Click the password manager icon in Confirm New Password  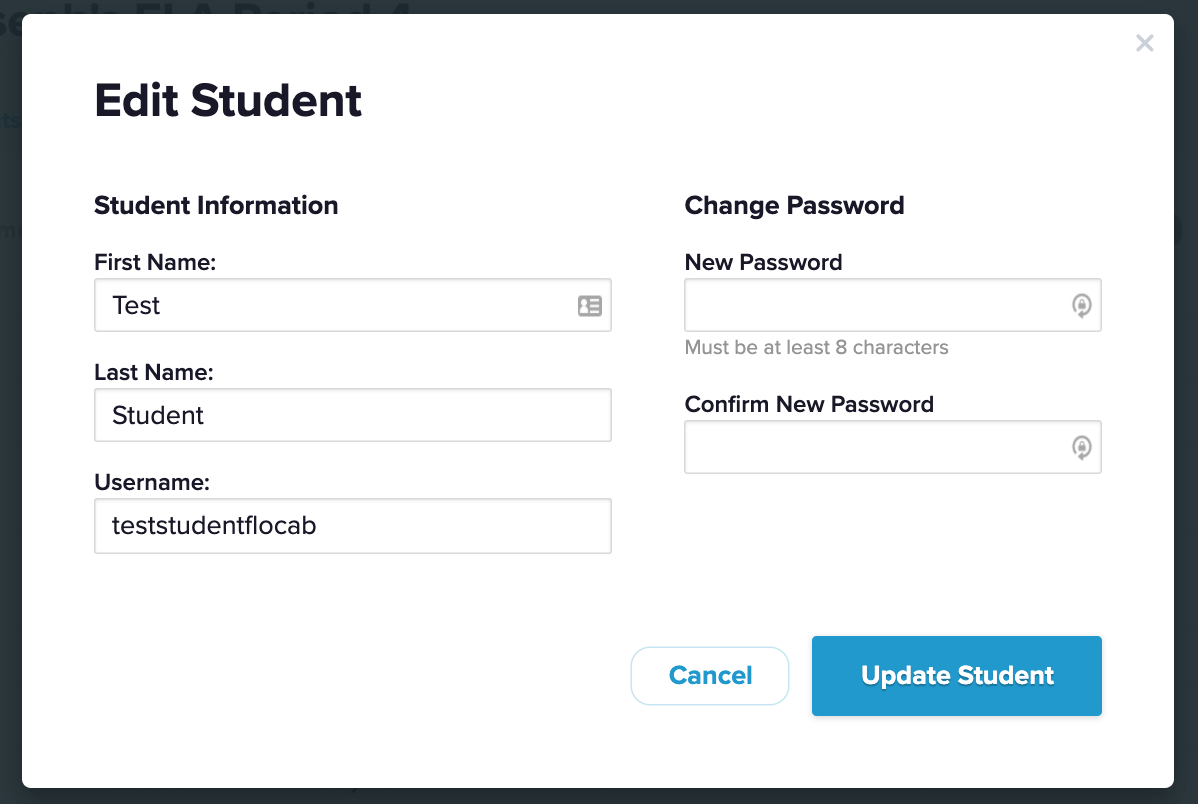click(1081, 448)
